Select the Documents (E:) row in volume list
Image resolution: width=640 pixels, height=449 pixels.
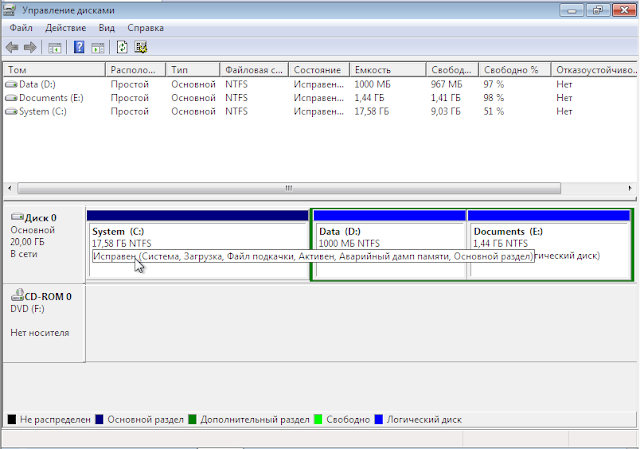(x=320, y=98)
